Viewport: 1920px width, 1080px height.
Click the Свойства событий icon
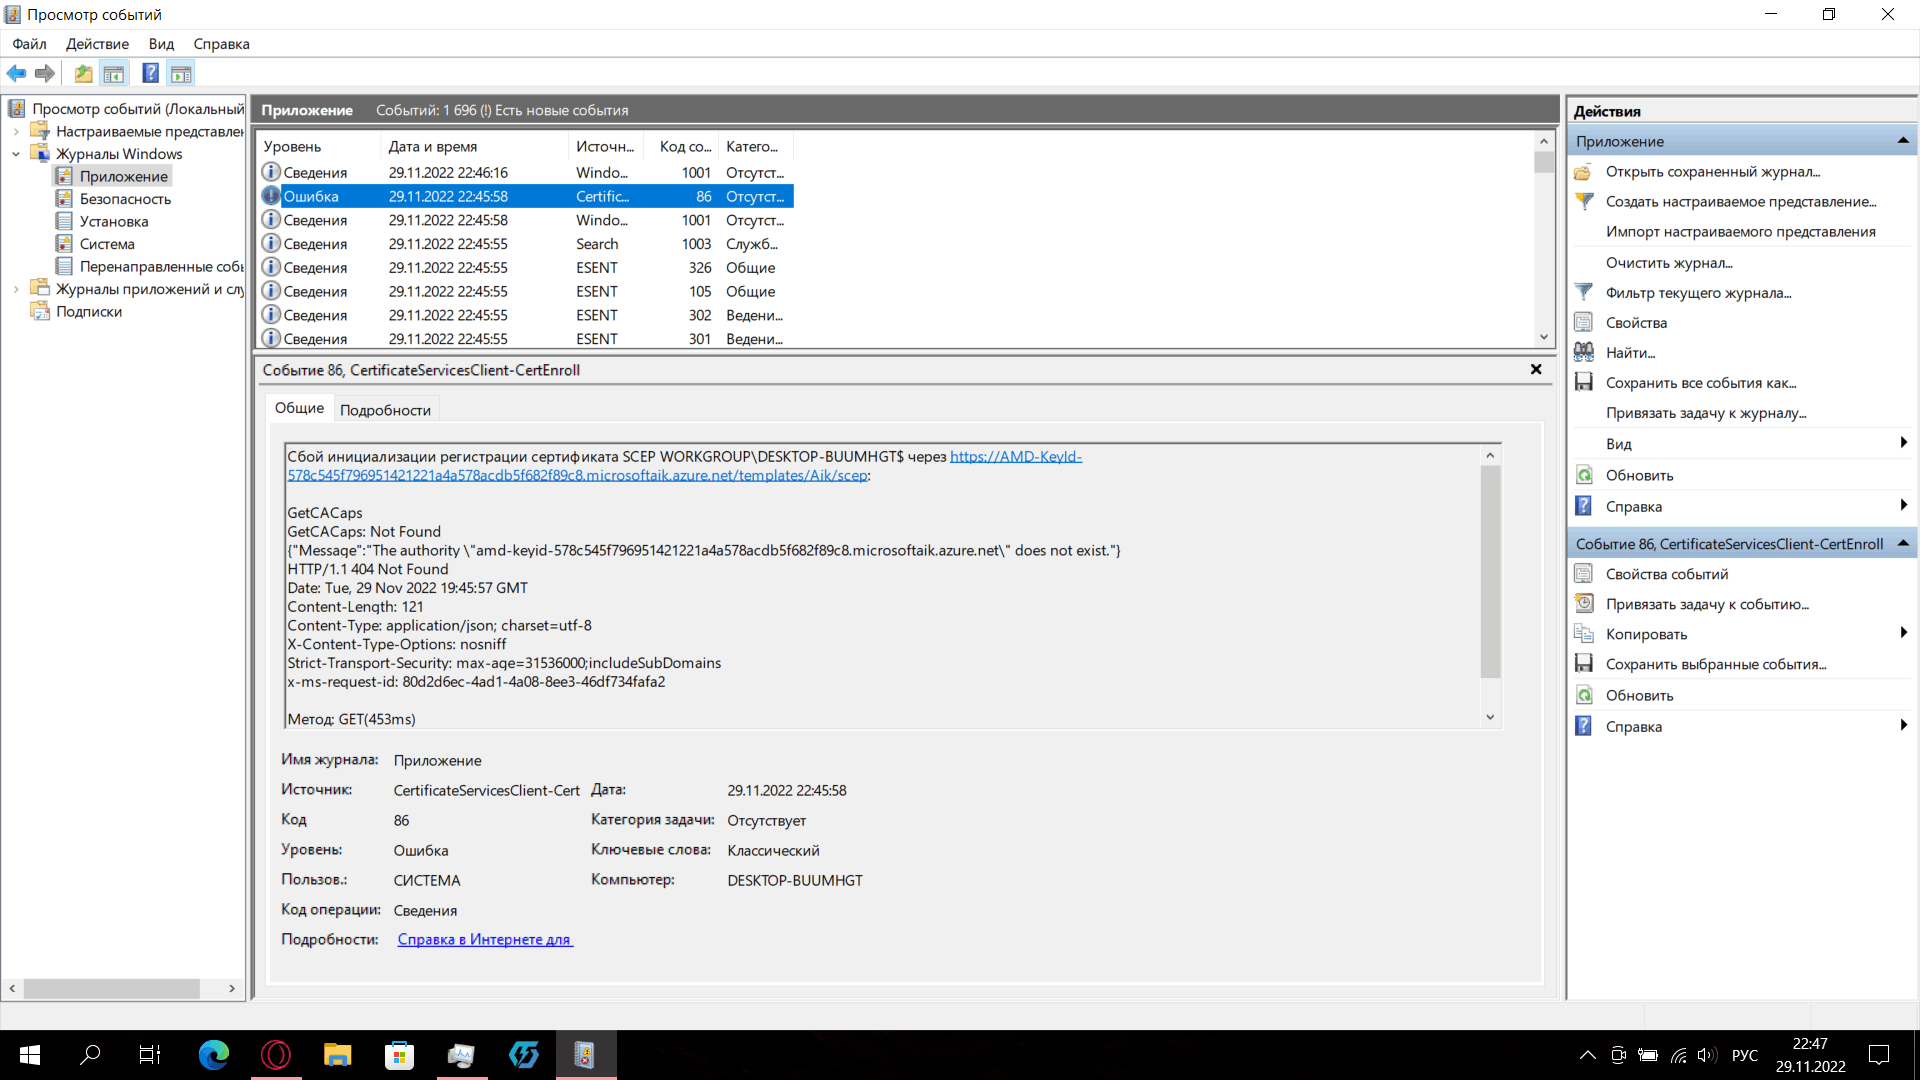pos(1584,574)
